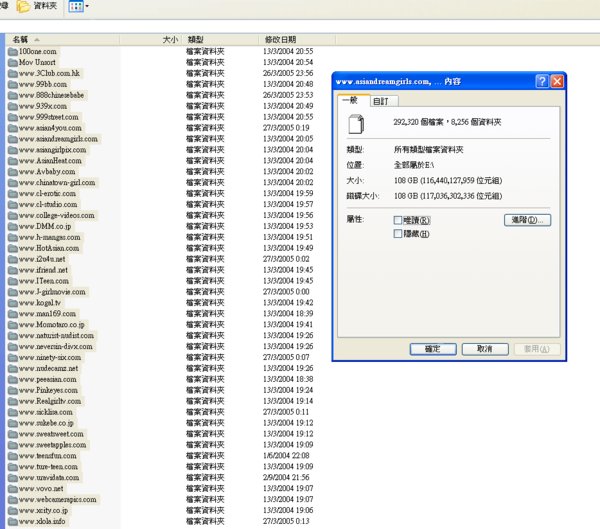Select the www.Pinkeyes.com folder icon

click(x=13, y=390)
